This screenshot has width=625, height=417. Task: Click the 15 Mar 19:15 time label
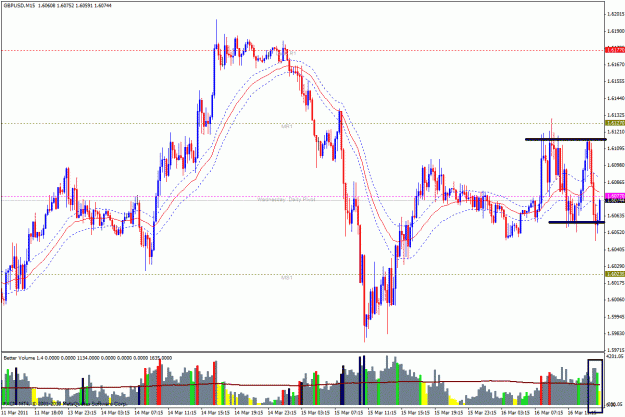(x=449, y=413)
